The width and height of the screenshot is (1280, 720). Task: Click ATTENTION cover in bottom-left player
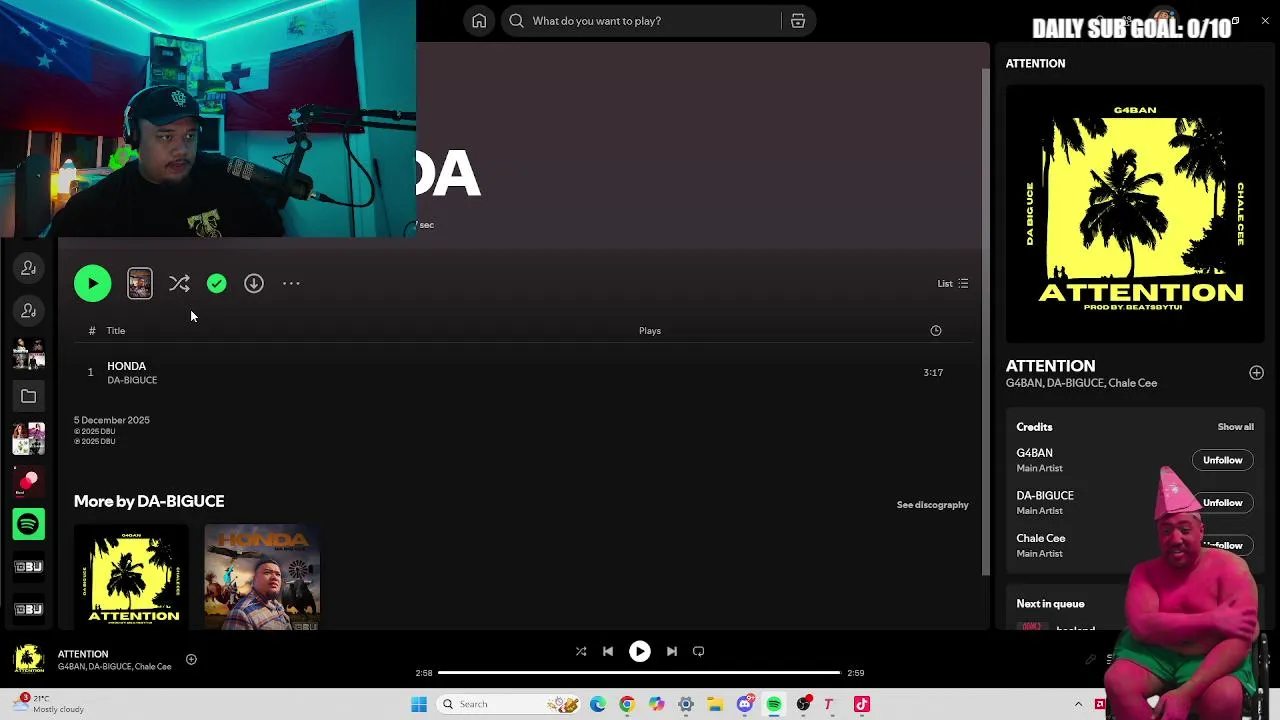click(28, 659)
